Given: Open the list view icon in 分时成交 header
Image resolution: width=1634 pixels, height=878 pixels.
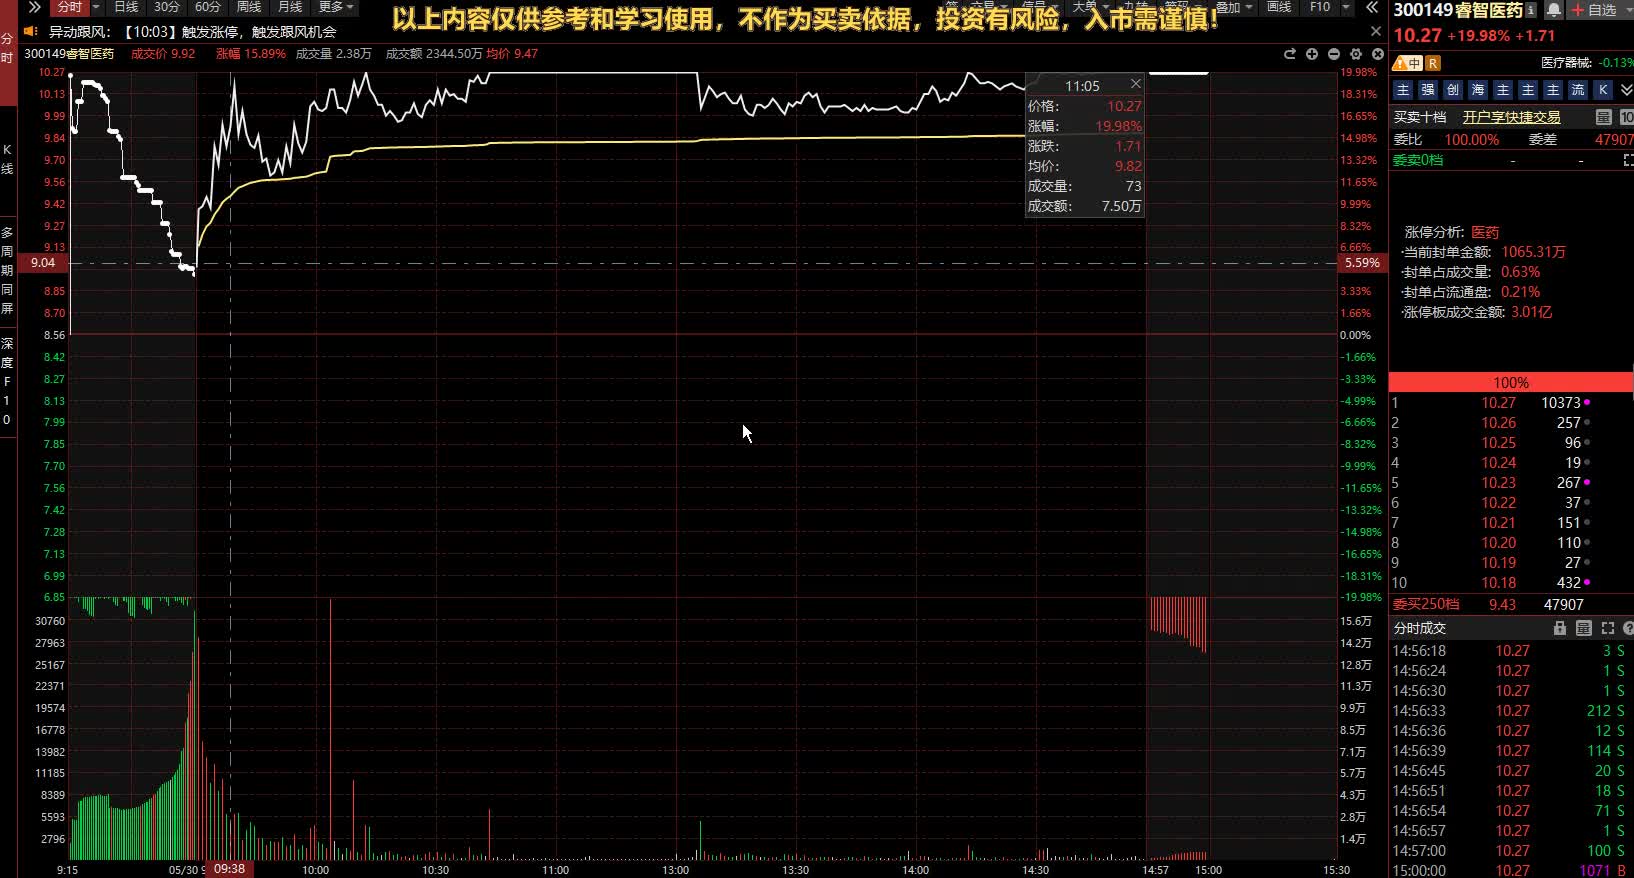Looking at the screenshot, I should (1583, 628).
